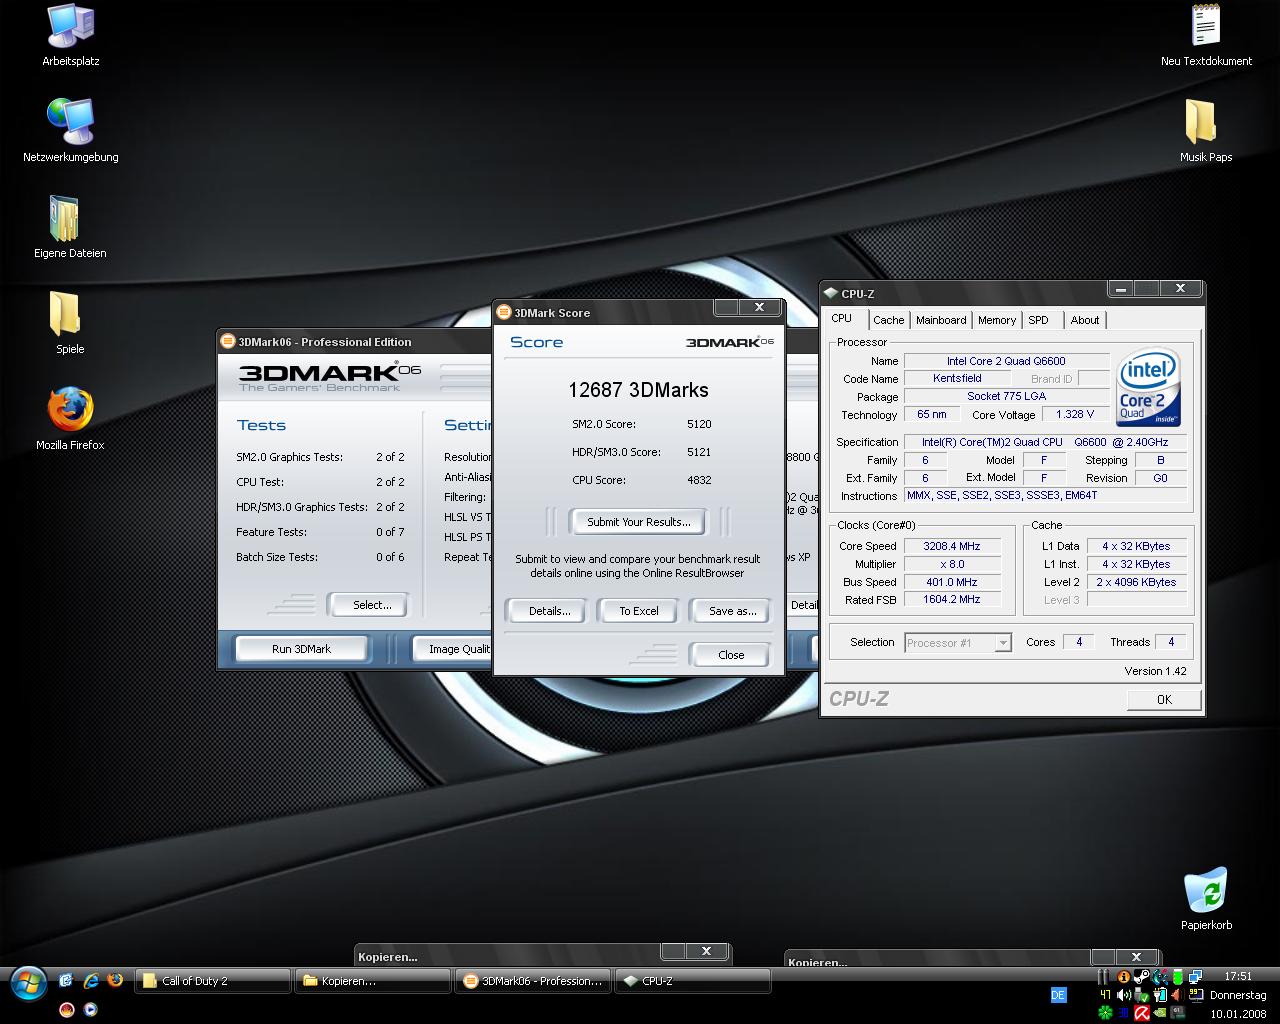Click the NVIDIA tray icon
Viewport: 1280px width, 1024px height.
point(1160,1013)
